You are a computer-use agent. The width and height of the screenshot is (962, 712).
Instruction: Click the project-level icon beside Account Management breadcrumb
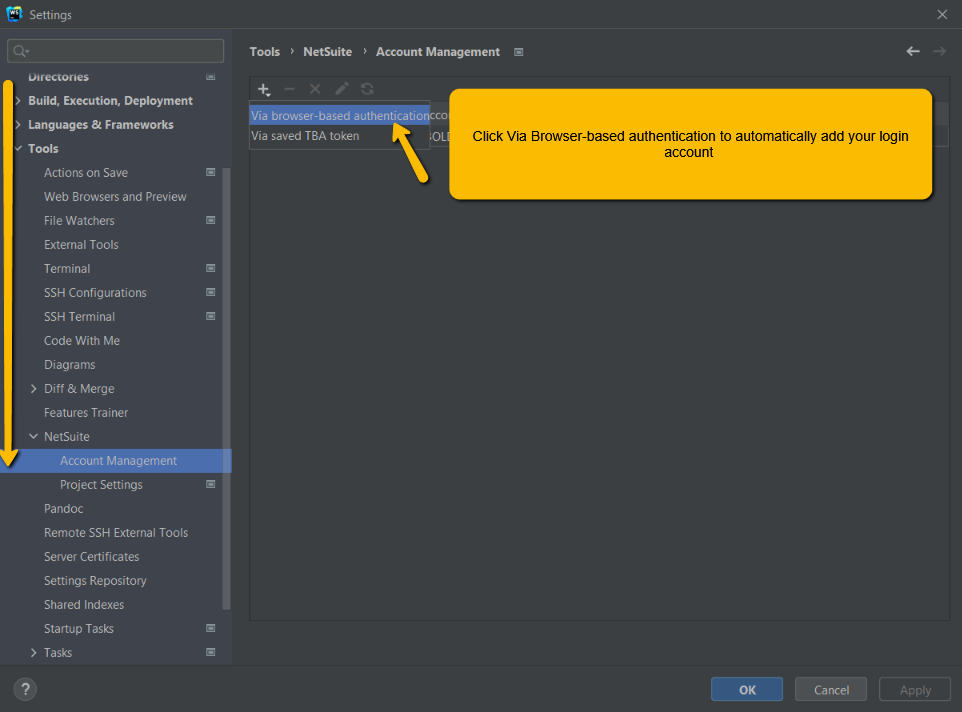pos(518,52)
